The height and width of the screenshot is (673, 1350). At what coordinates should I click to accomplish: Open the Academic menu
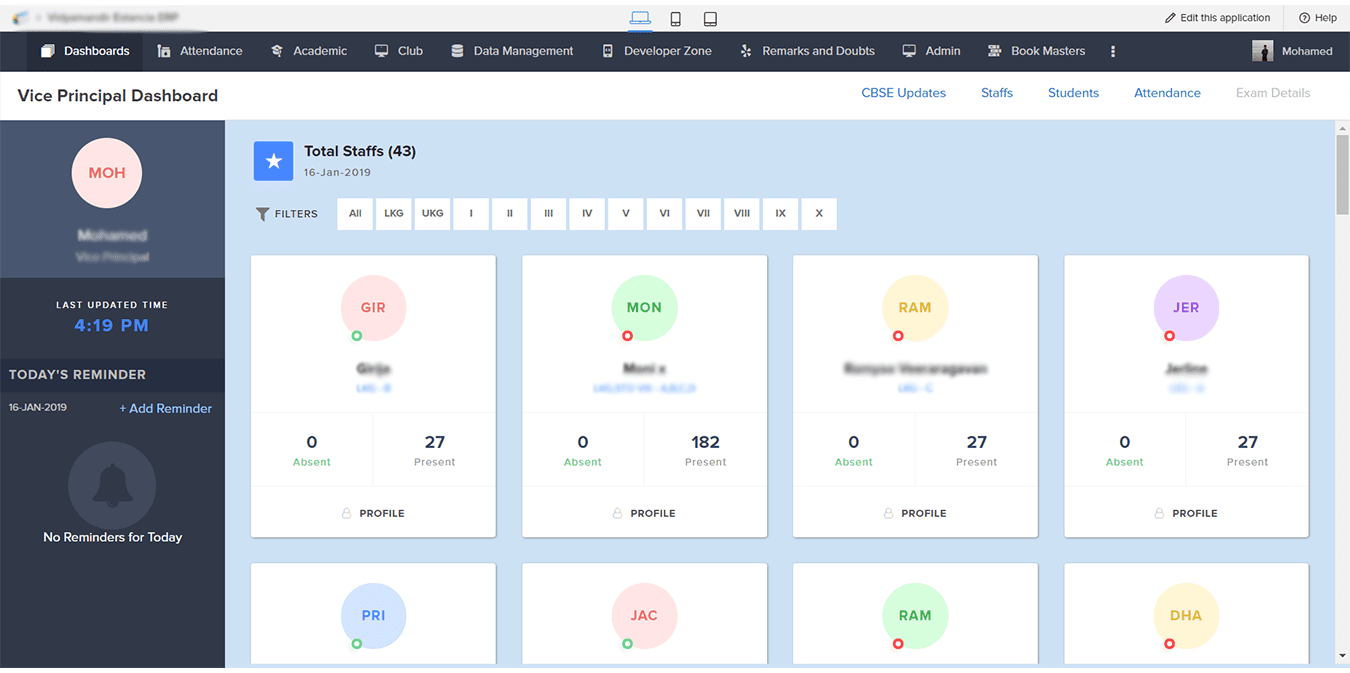[x=309, y=51]
